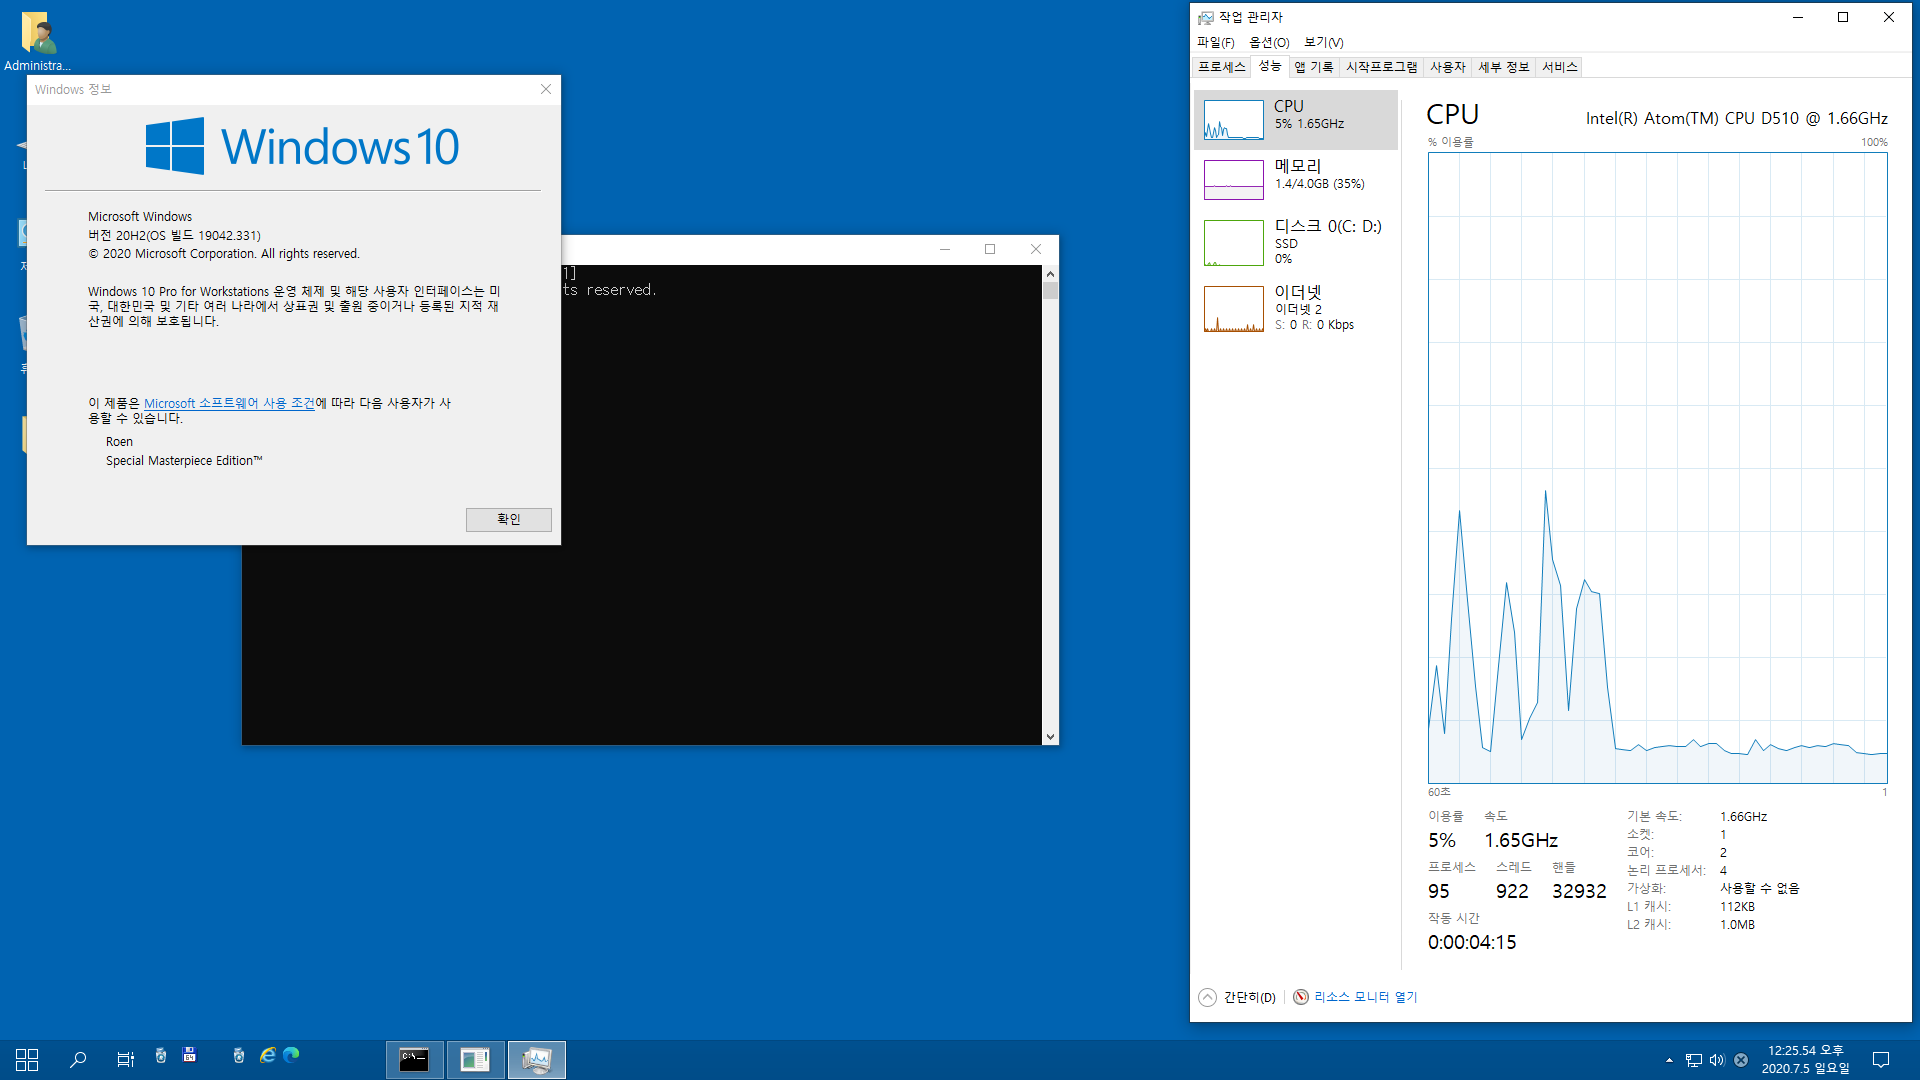
Task: Open taskbar search magnifier
Action: [x=78, y=1060]
